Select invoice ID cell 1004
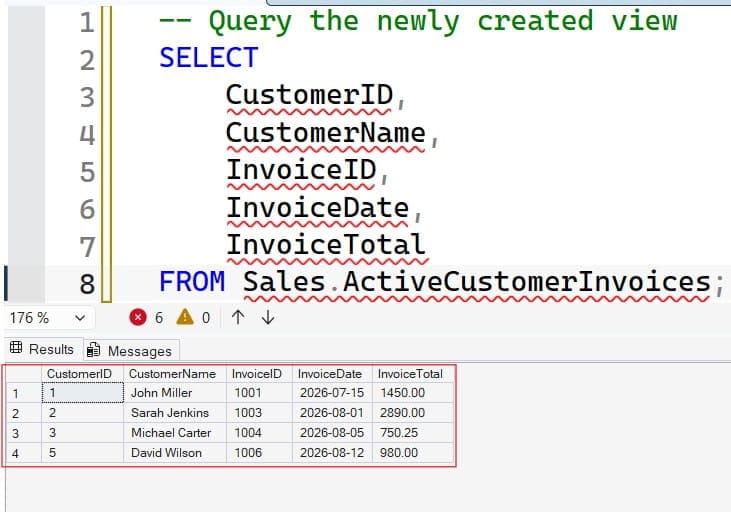 click(x=259, y=433)
